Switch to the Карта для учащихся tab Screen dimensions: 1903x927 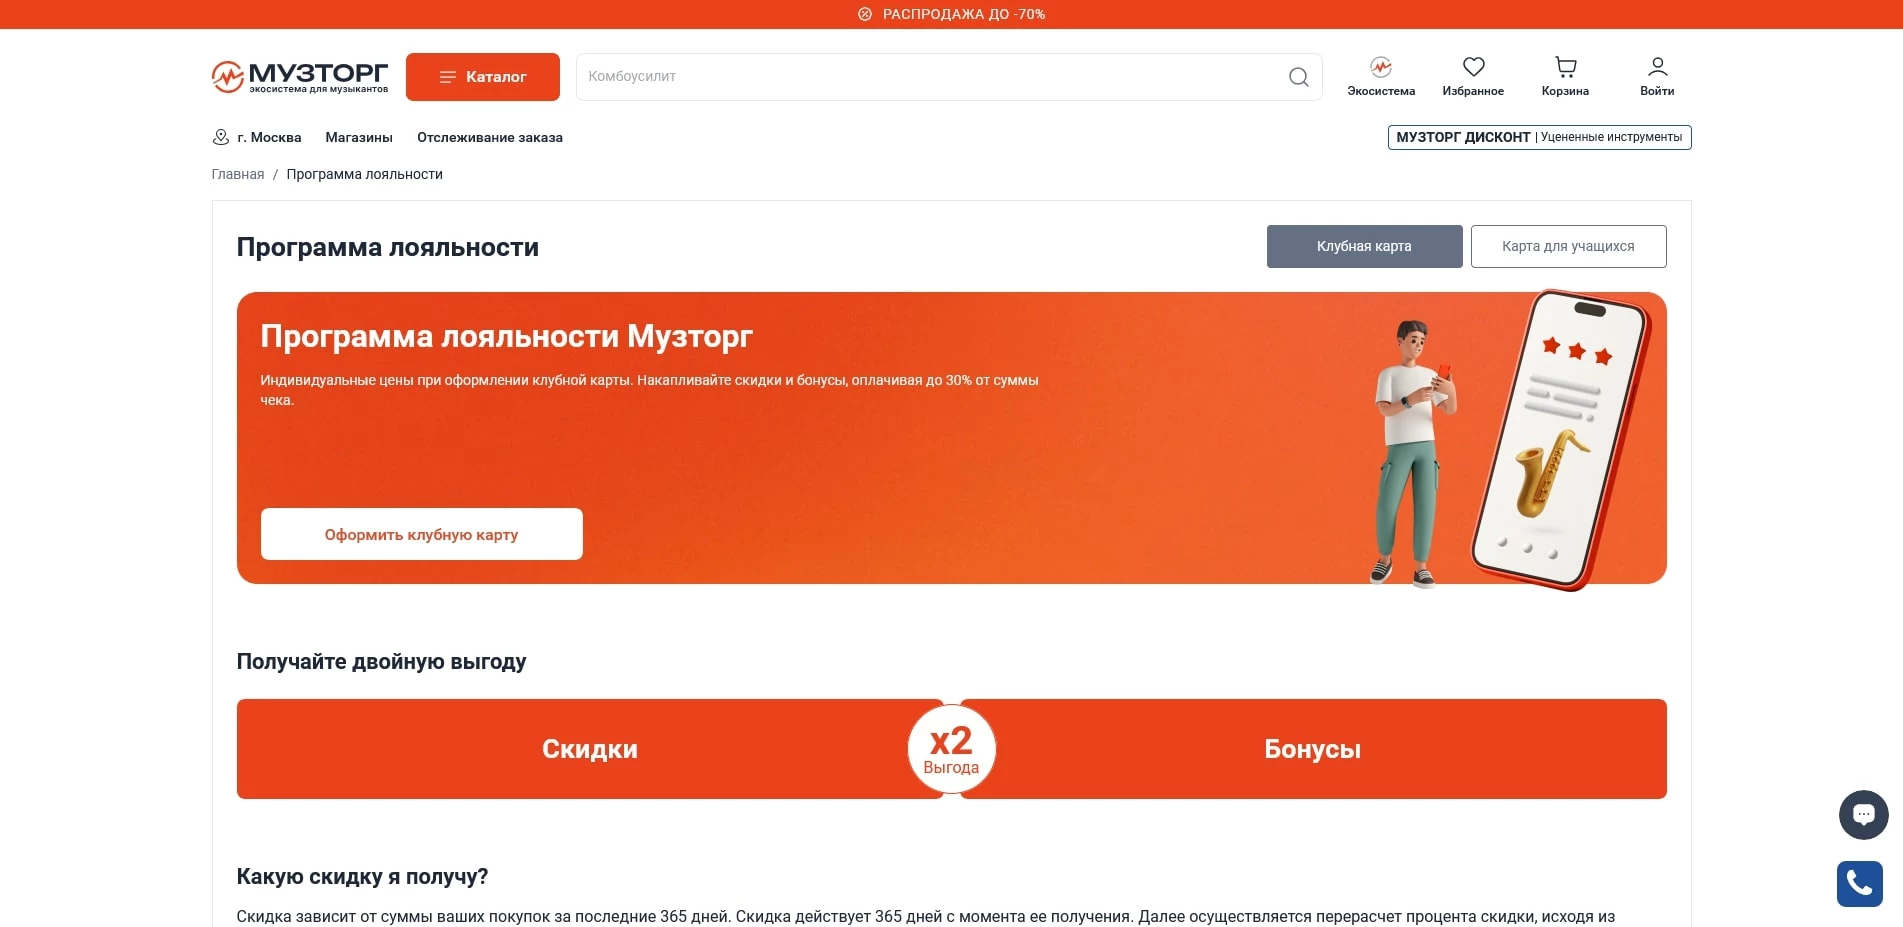(x=1568, y=246)
